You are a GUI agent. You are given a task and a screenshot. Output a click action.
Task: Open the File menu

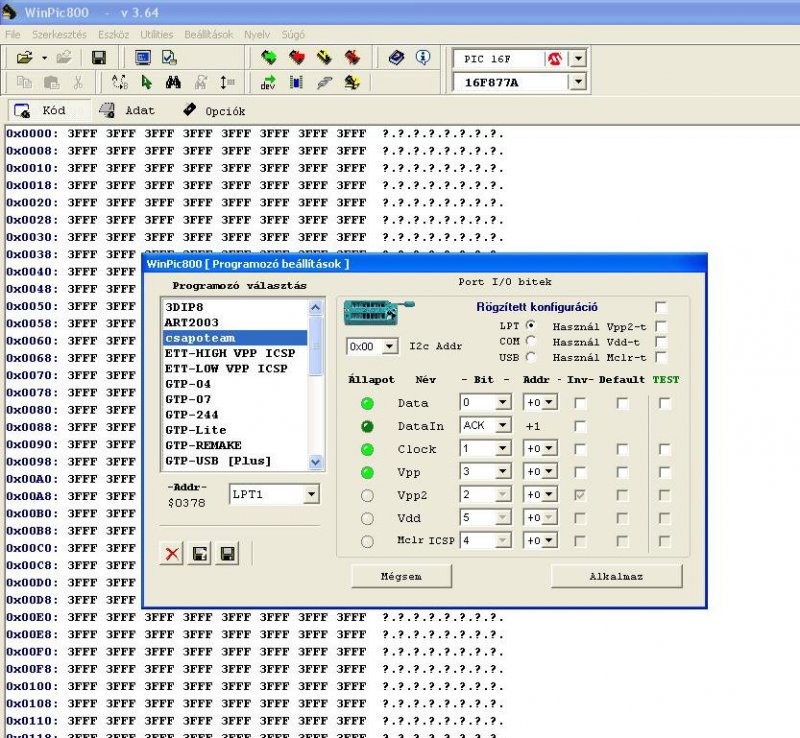pyautogui.click(x=12, y=34)
